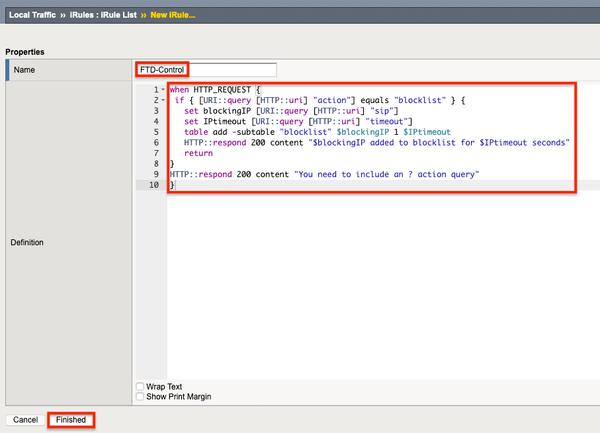The width and height of the screenshot is (600, 433).
Task: Enable the Show Print Margin checkbox
Action: click(140, 397)
